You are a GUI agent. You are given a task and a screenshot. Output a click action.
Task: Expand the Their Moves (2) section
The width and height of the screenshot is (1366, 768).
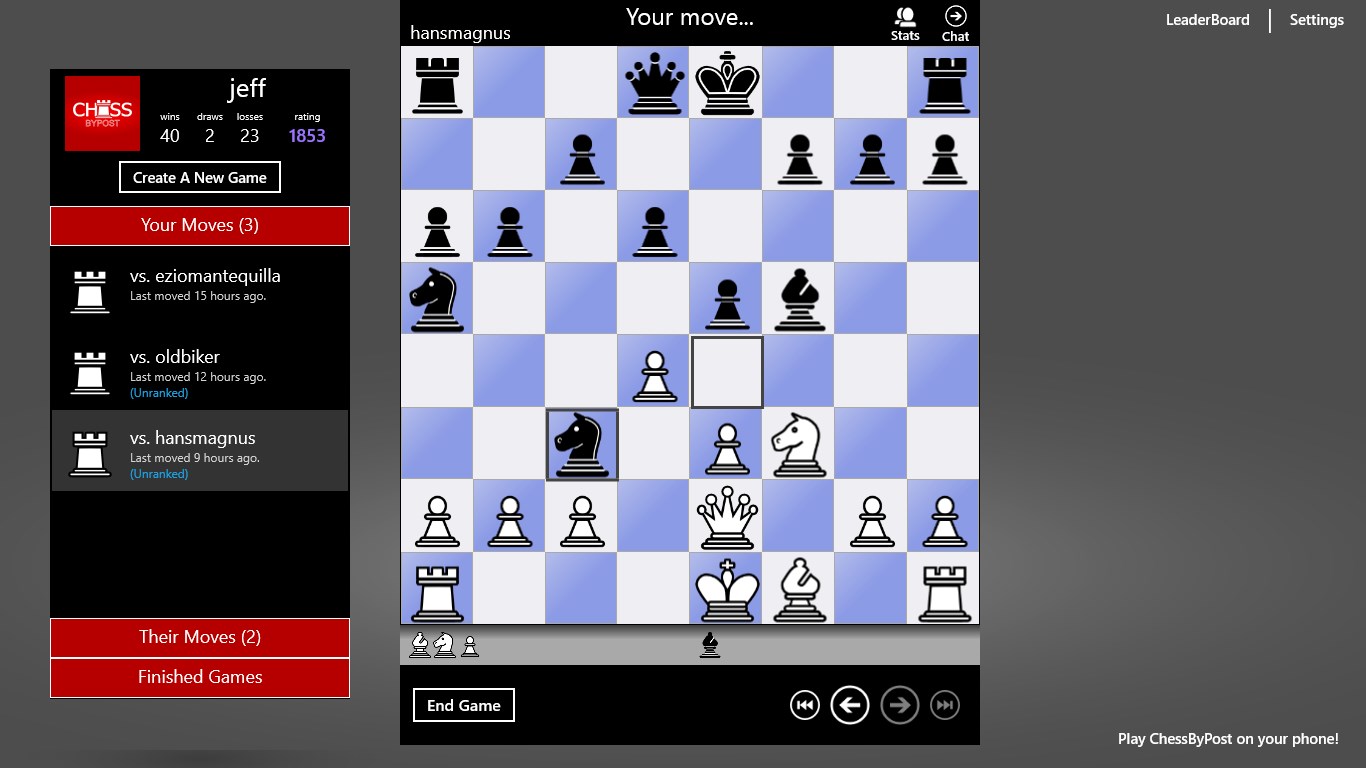(200, 637)
